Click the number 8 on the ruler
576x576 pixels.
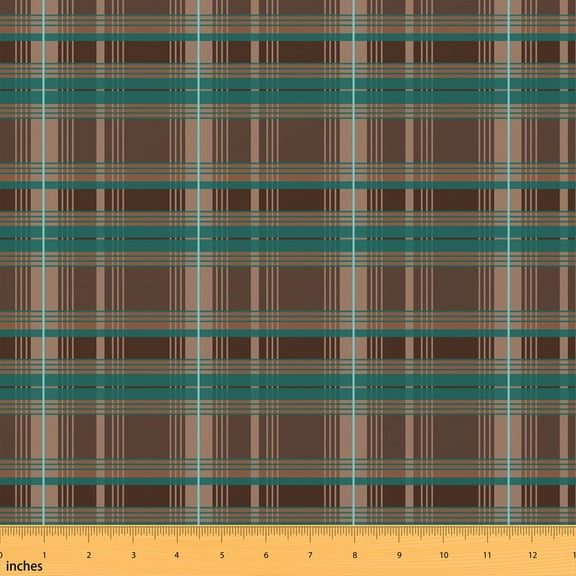click(354, 555)
